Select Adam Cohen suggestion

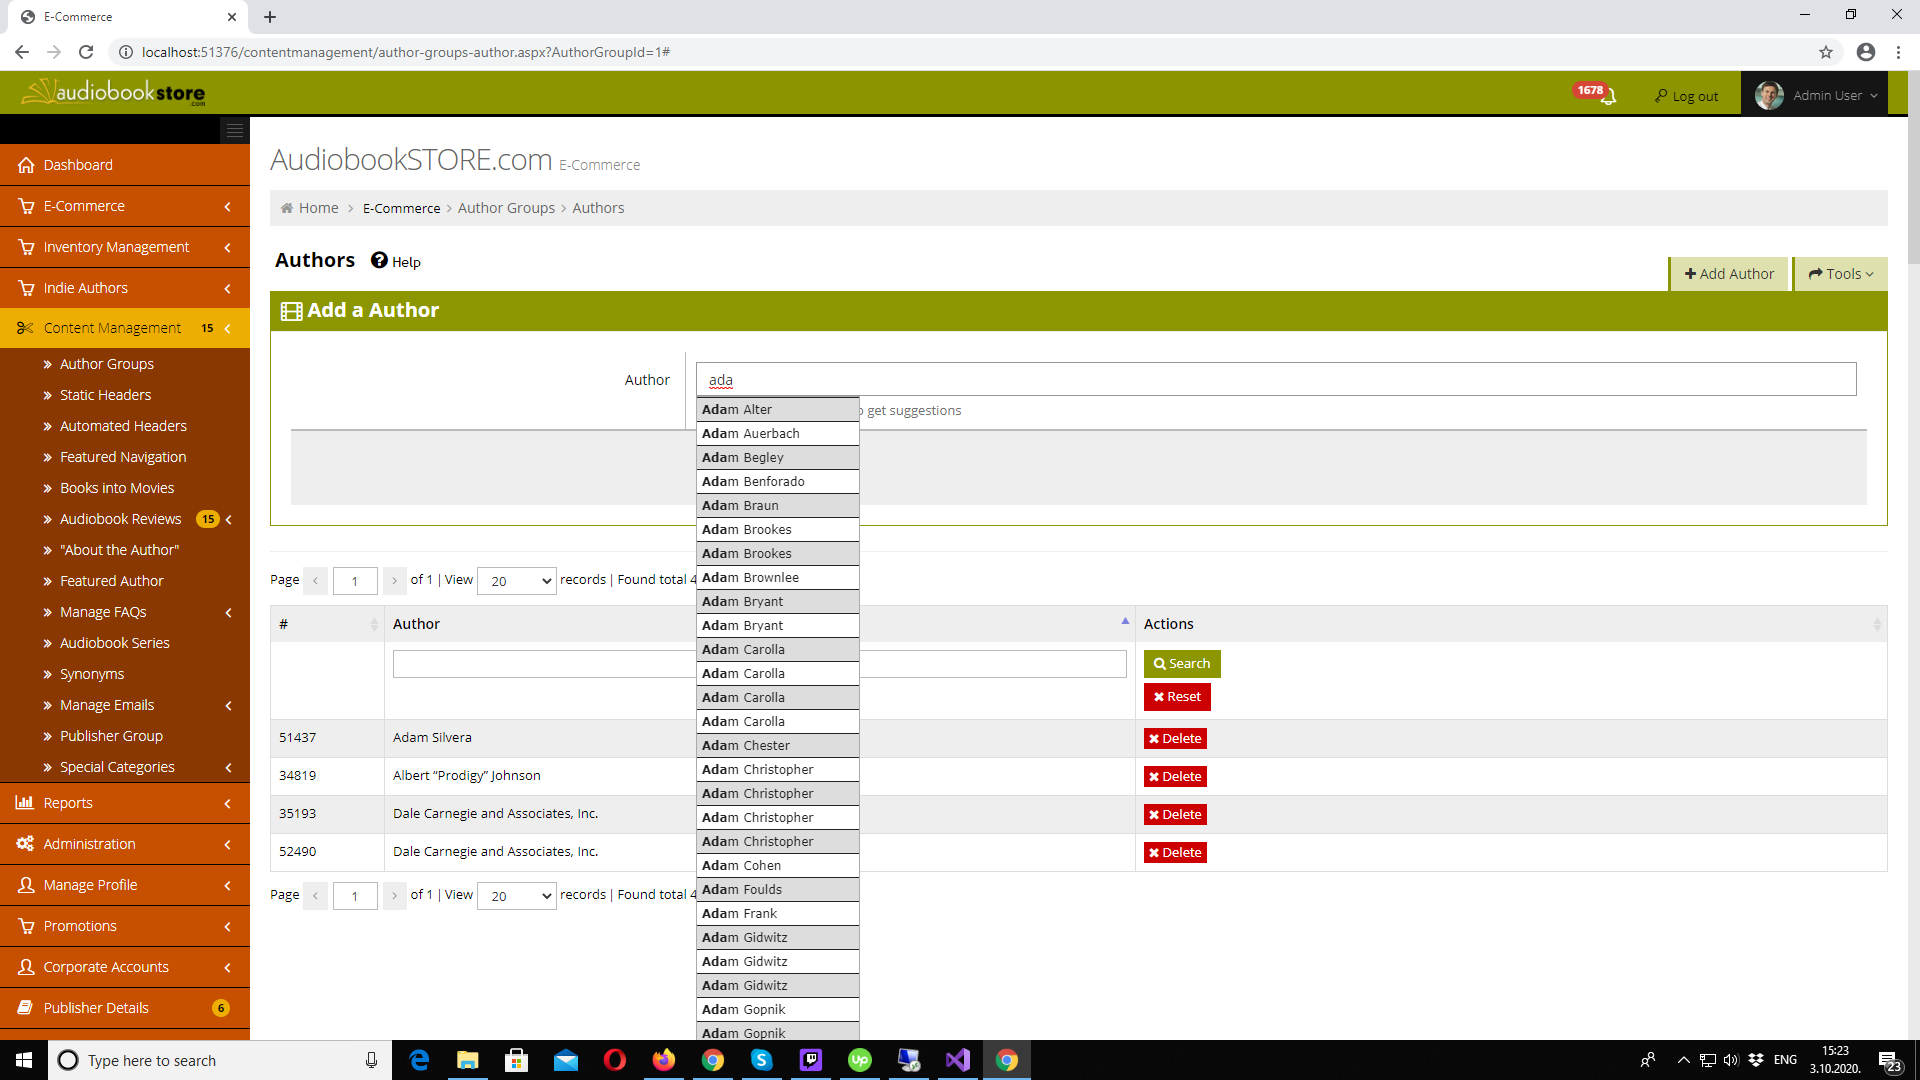pyautogui.click(x=778, y=866)
